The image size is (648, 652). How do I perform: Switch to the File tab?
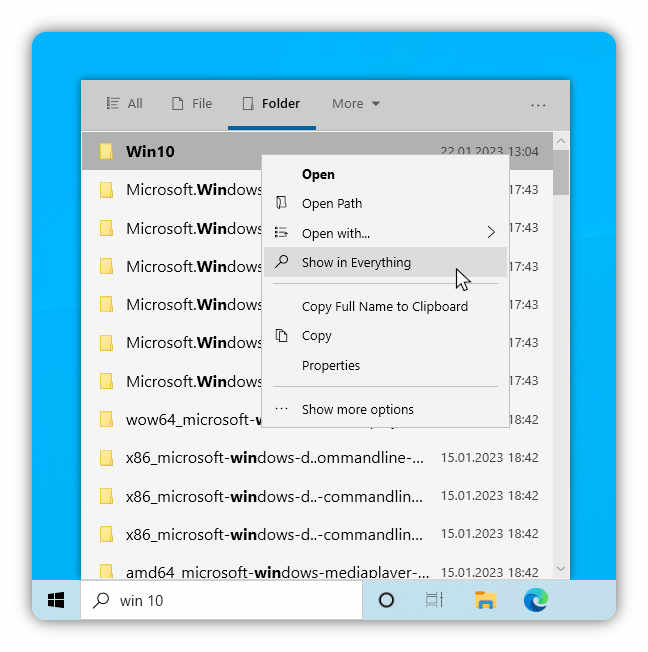pyautogui.click(x=192, y=103)
